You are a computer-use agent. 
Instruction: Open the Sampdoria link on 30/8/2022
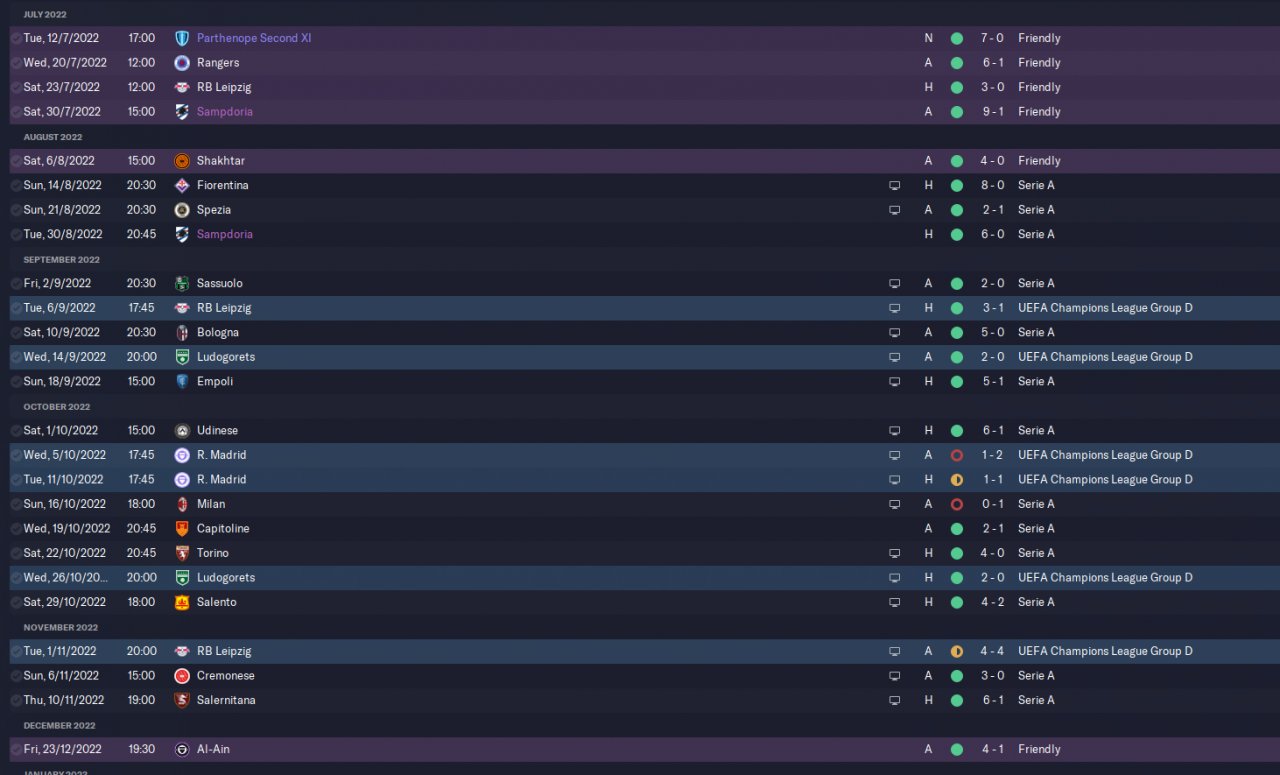225,234
